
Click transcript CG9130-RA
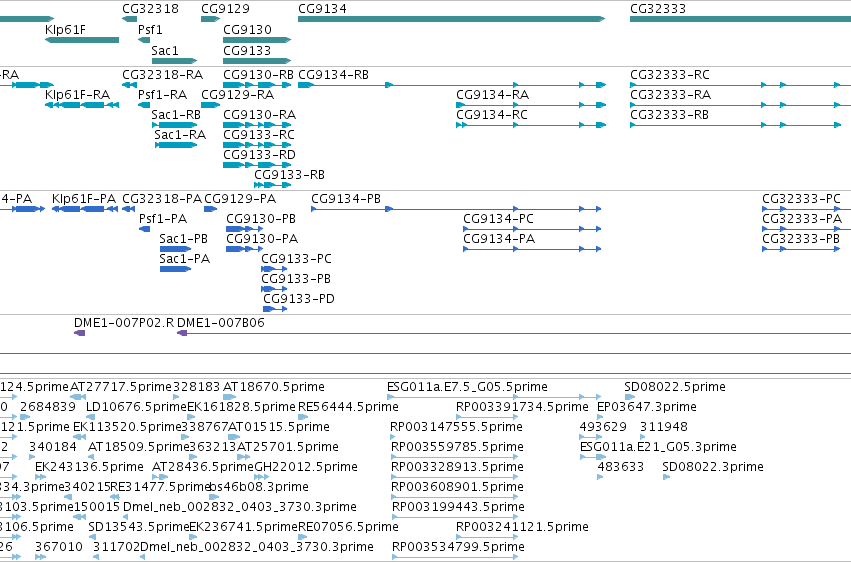[257, 125]
